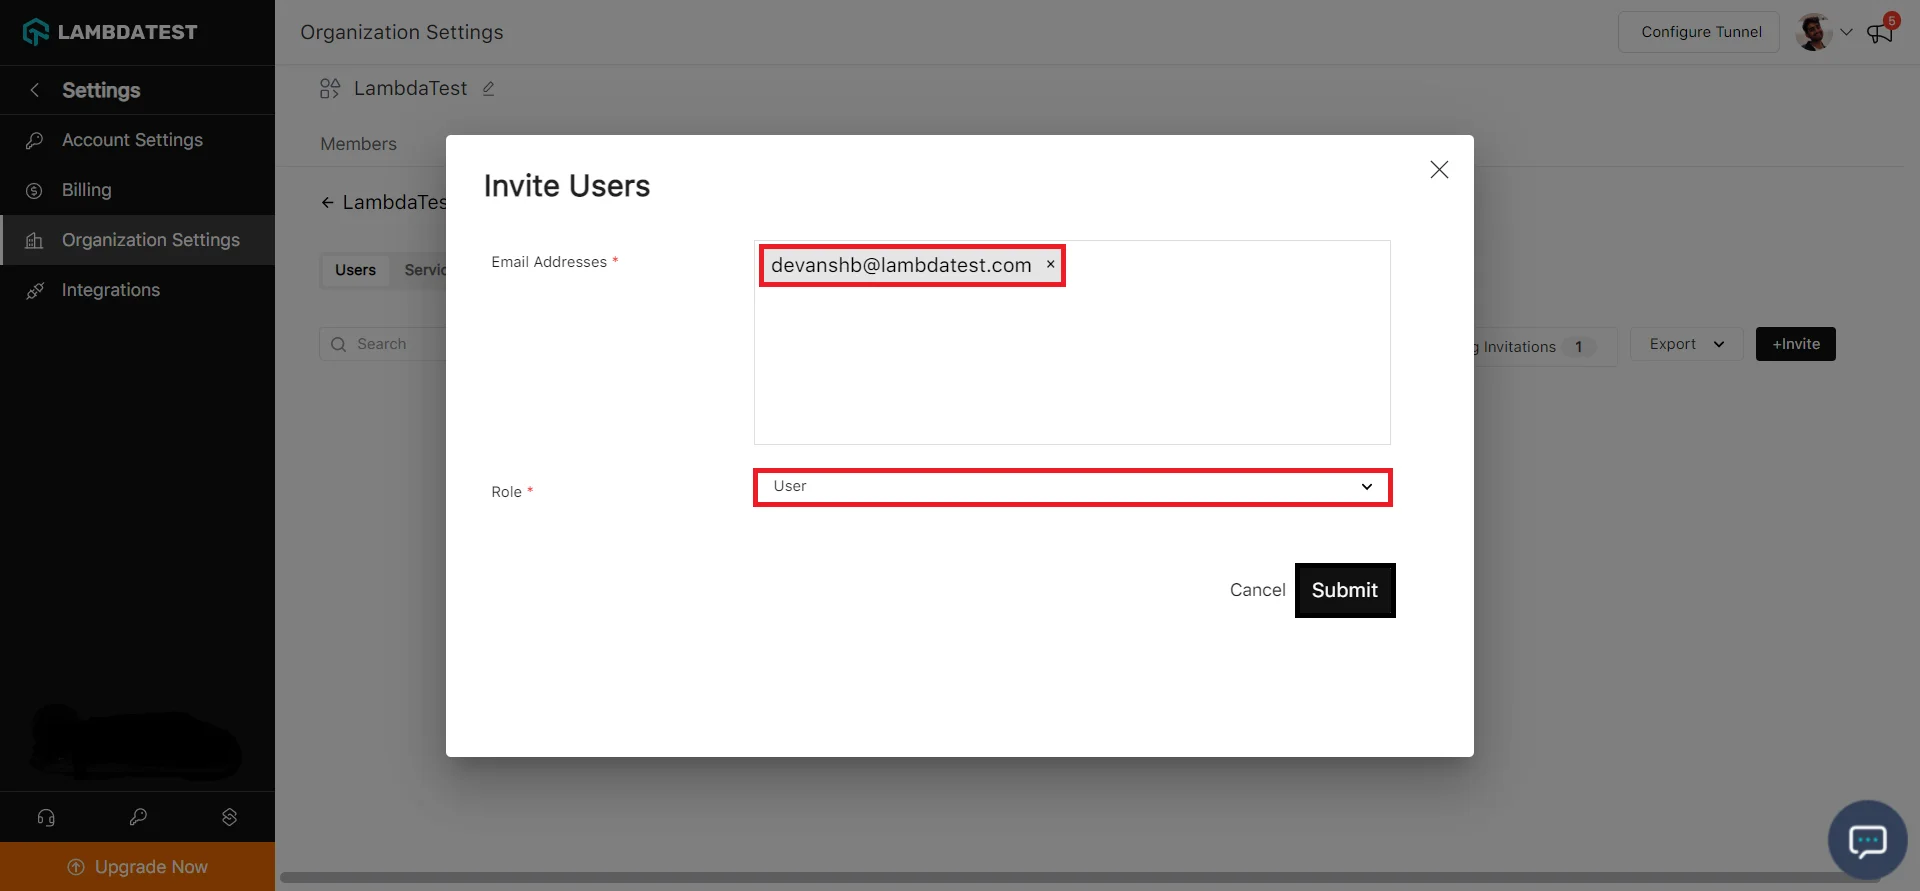This screenshot has height=891, width=1920.
Task: Cancel the invite dialog
Action: [x=1257, y=590]
